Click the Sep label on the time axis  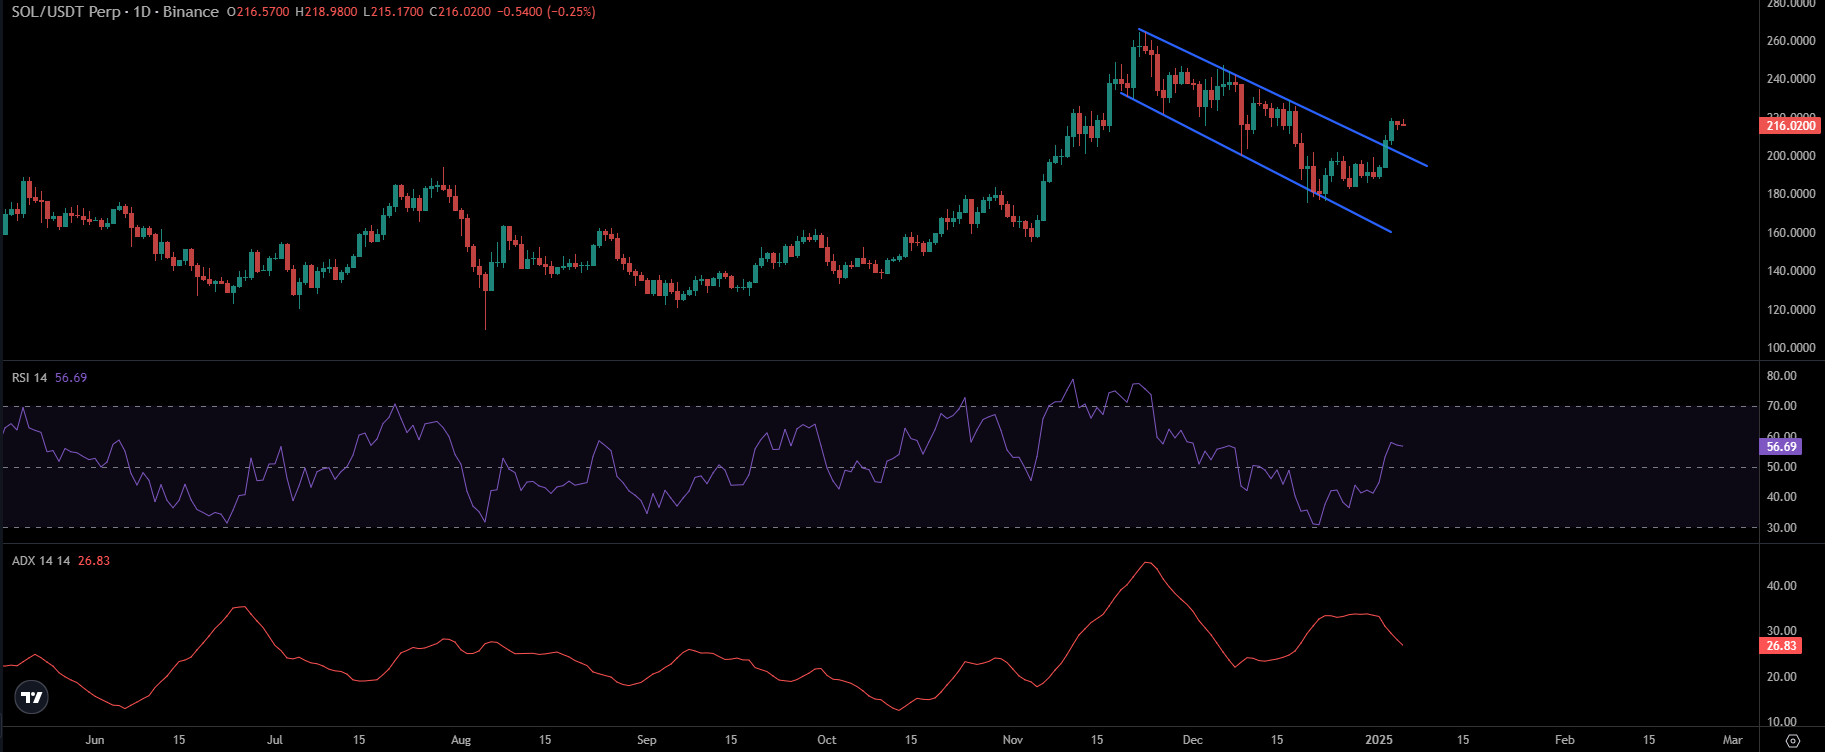[x=647, y=740]
